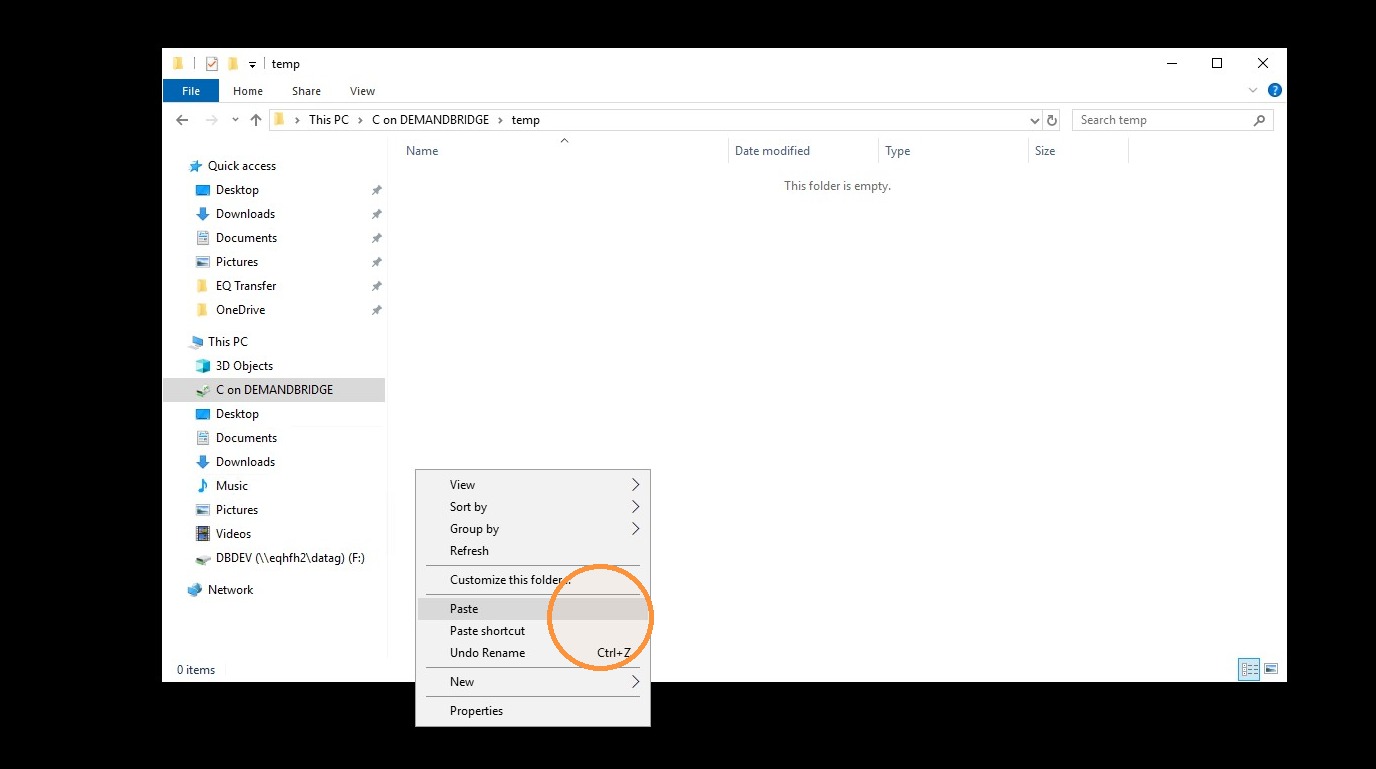This screenshot has height=769, width=1376.
Task: Click the Properties quick access toolbar icon
Action: (211, 64)
